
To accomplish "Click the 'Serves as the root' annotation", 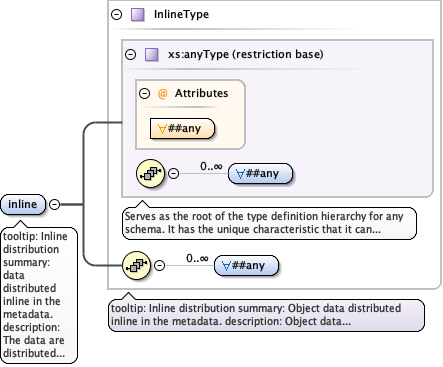I will (269, 223).
